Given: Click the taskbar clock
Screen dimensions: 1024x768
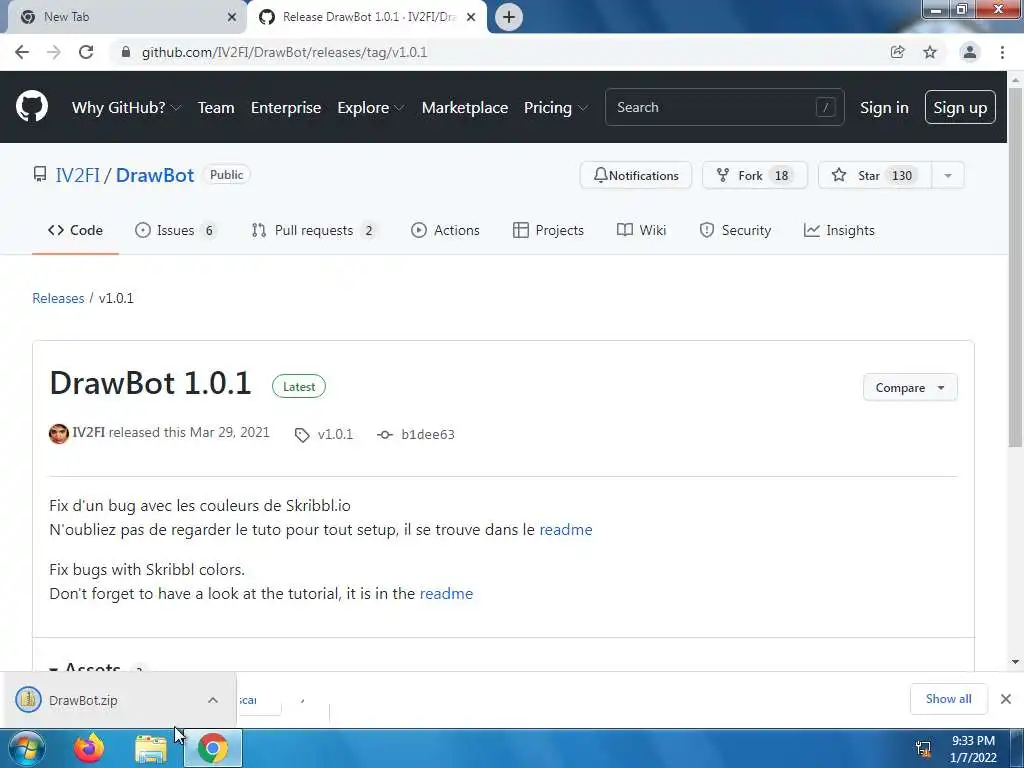Looking at the screenshot, I should pos(973,749).
